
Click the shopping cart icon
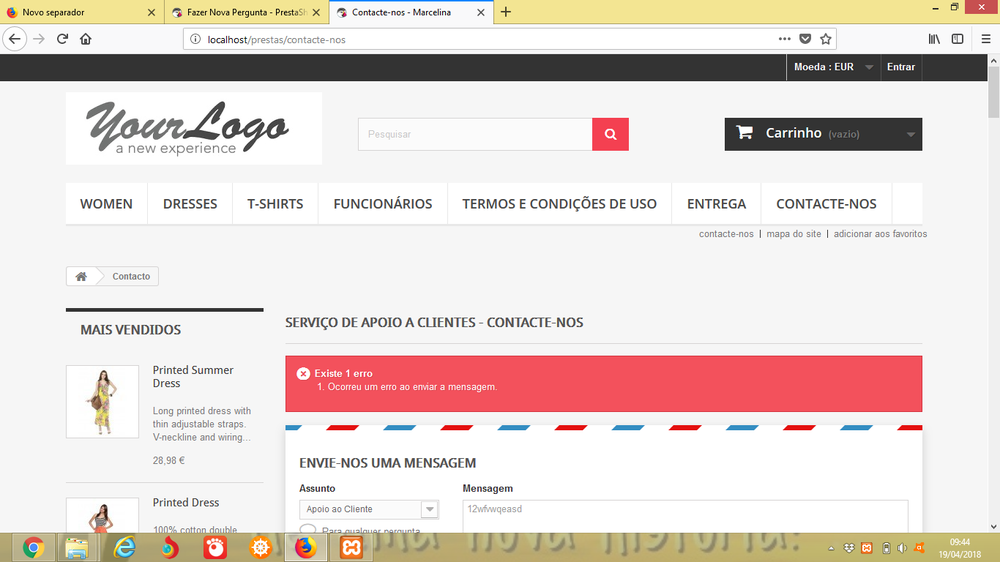744,133
